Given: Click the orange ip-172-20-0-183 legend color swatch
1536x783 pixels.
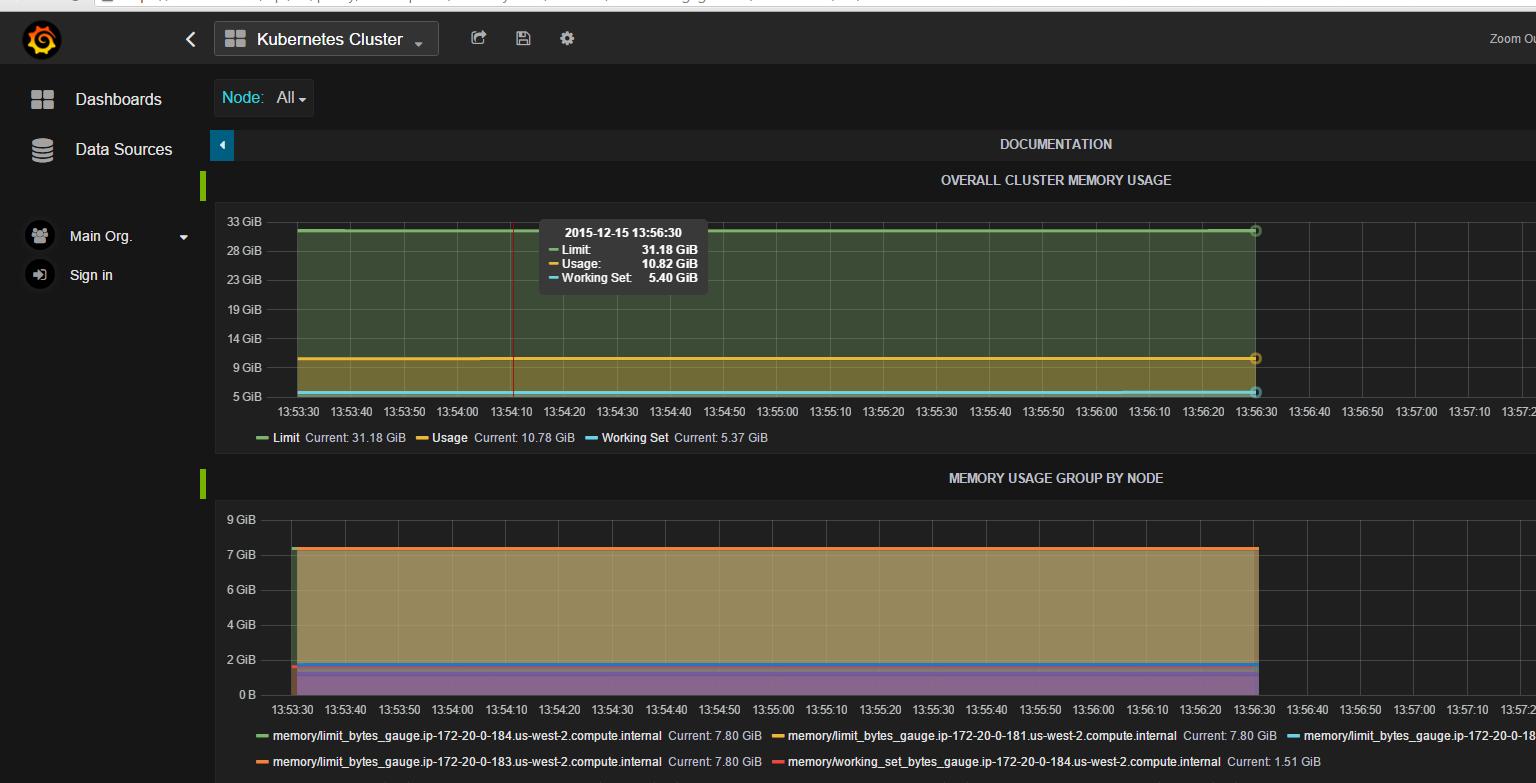Looking at the screenshot, I should click(x=263, y=762).
